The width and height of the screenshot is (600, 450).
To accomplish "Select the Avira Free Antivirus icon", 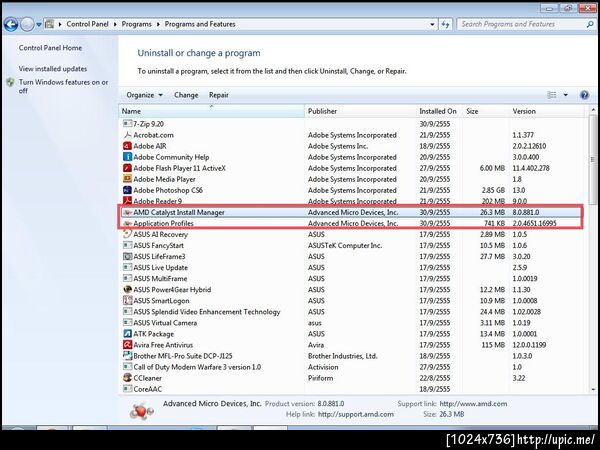I will (127, 345).
